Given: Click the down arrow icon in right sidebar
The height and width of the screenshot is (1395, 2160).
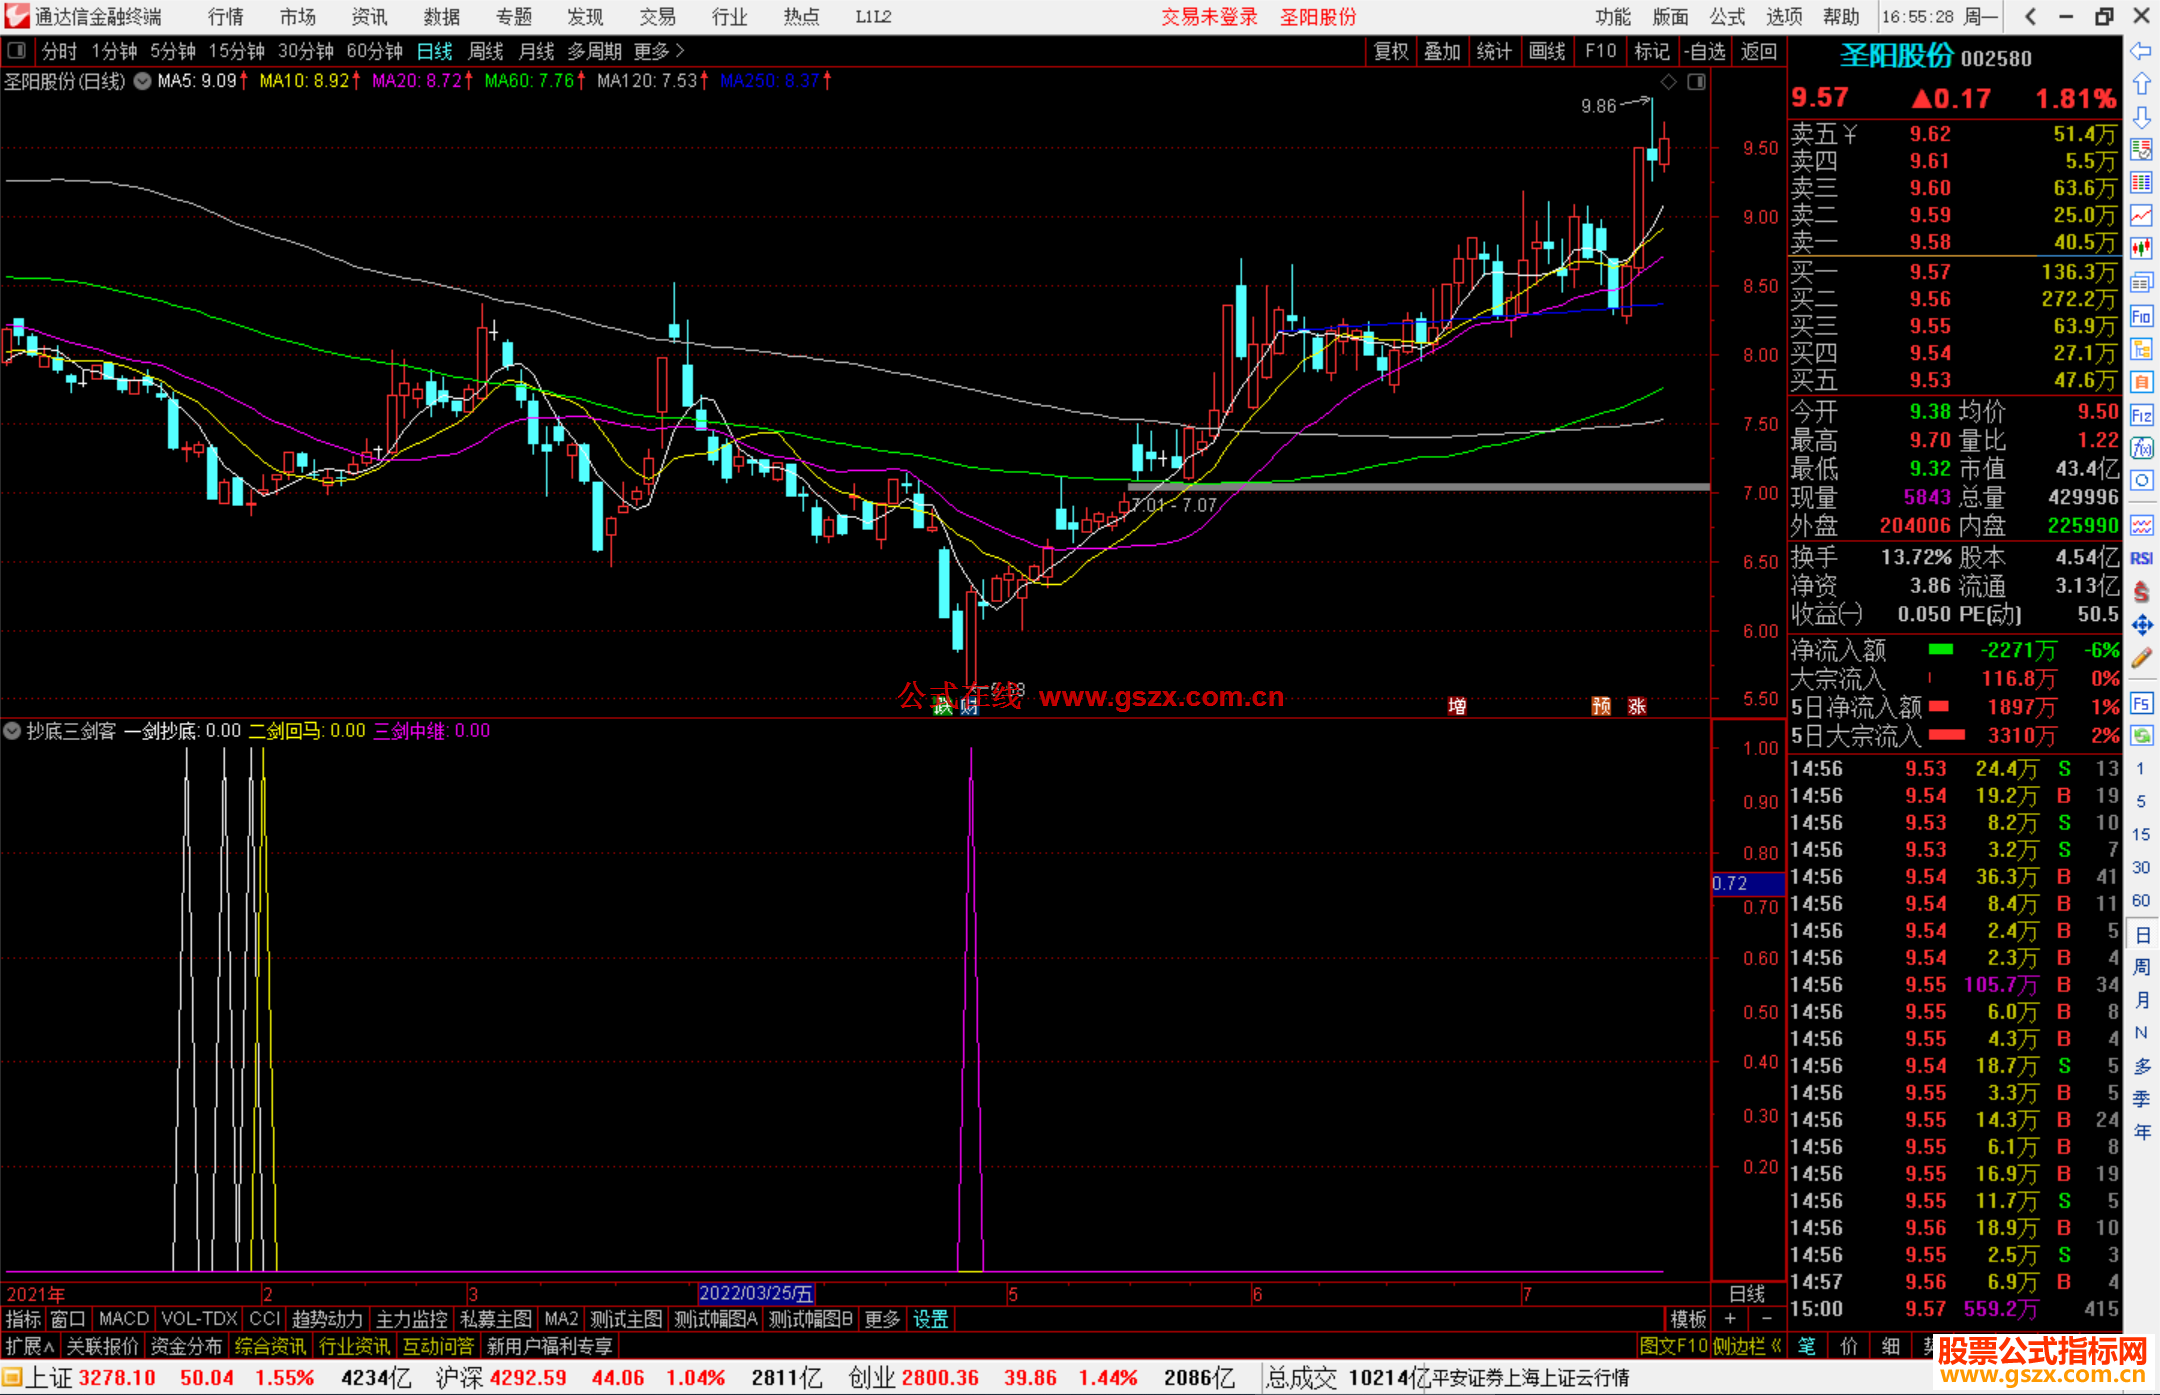Looking at the screenshot, I should pyautogui.click(x=2141, y=117).
